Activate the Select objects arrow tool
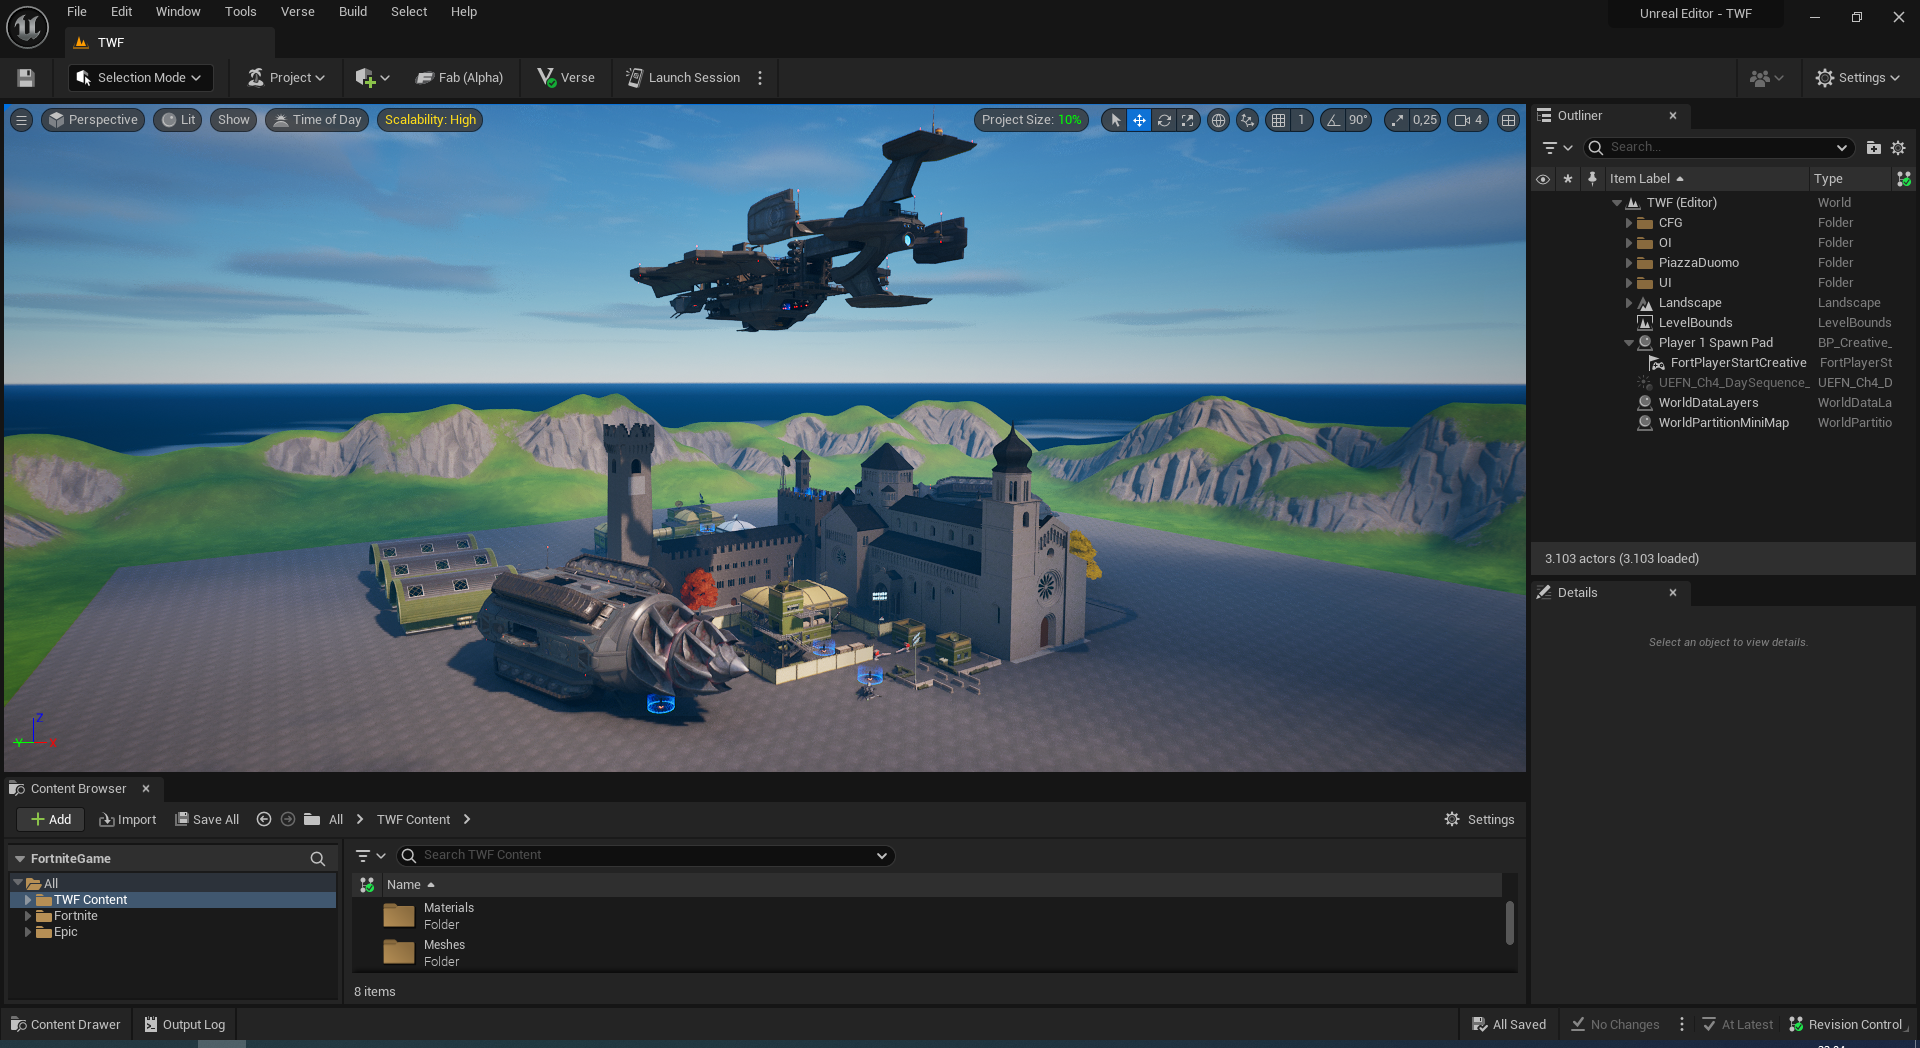Image resolution: width=1920 pixels, height=1048 pixels. click(x=1115, y=120)
